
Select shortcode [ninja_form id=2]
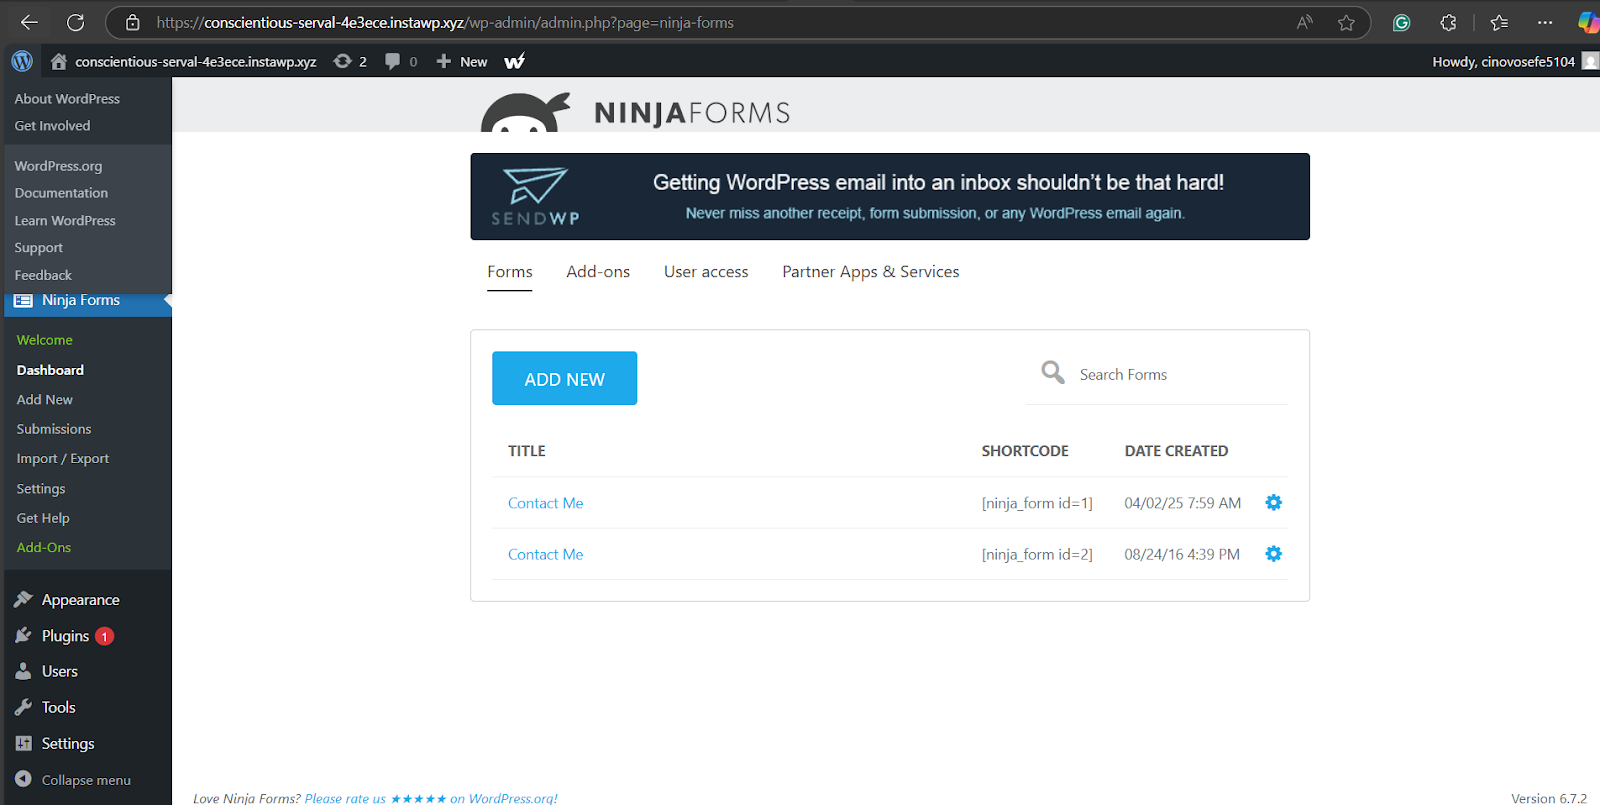pyautogui.click(x=1037, y=554)
